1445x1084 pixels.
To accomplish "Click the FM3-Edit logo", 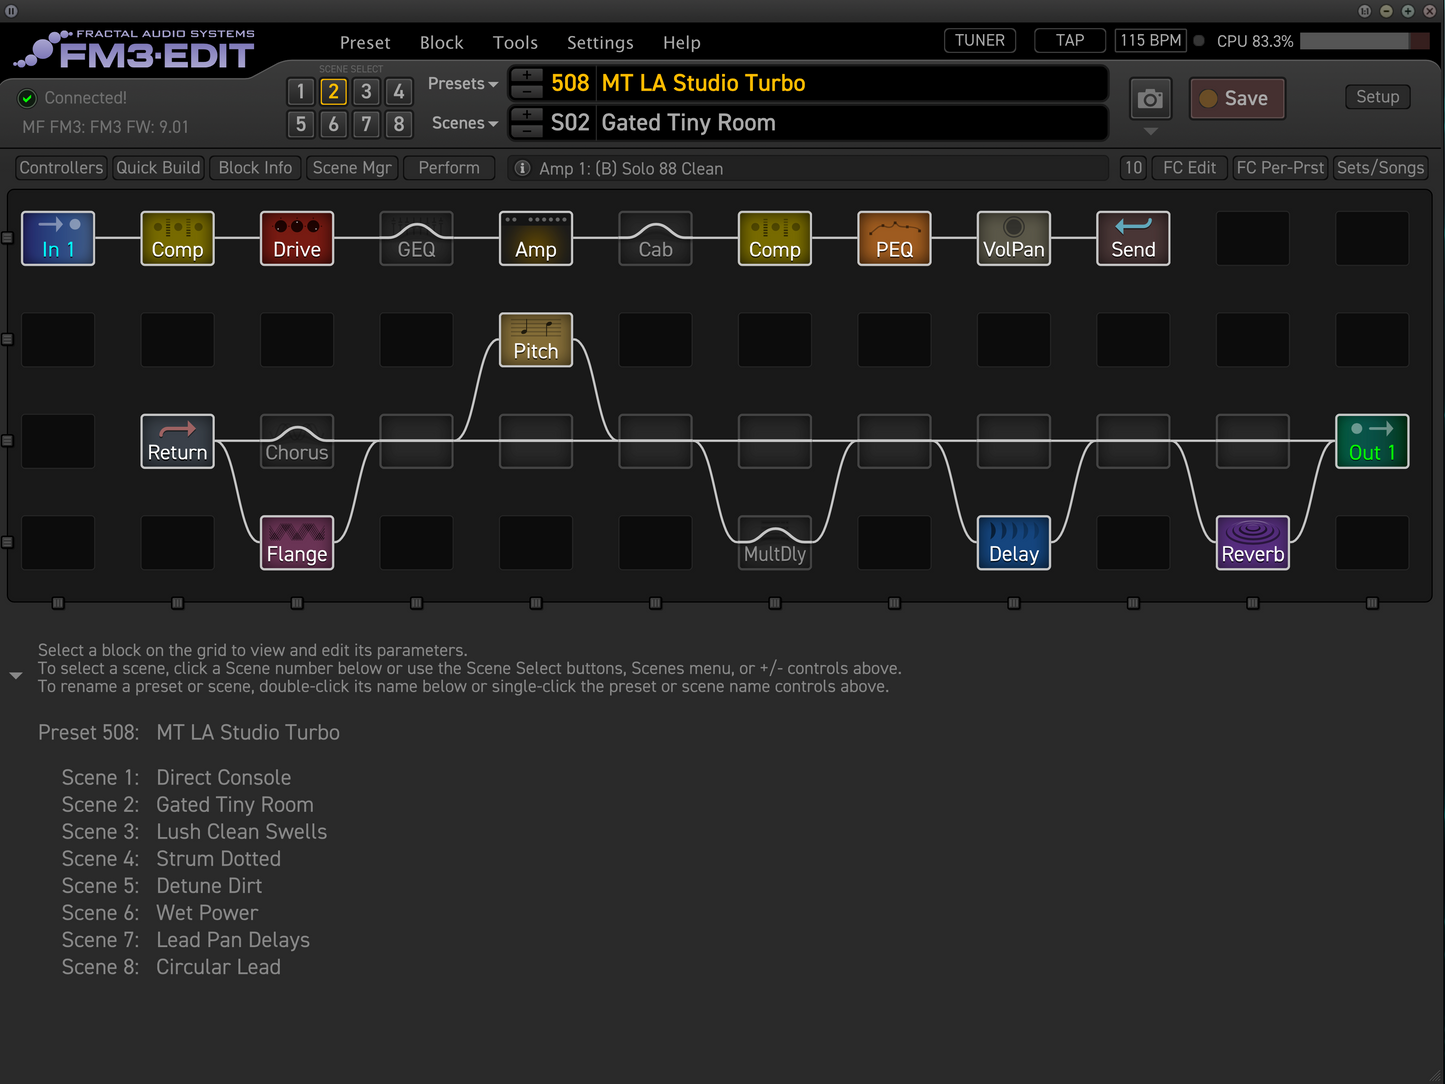I will pyautogui.click(x=136, y=50).
